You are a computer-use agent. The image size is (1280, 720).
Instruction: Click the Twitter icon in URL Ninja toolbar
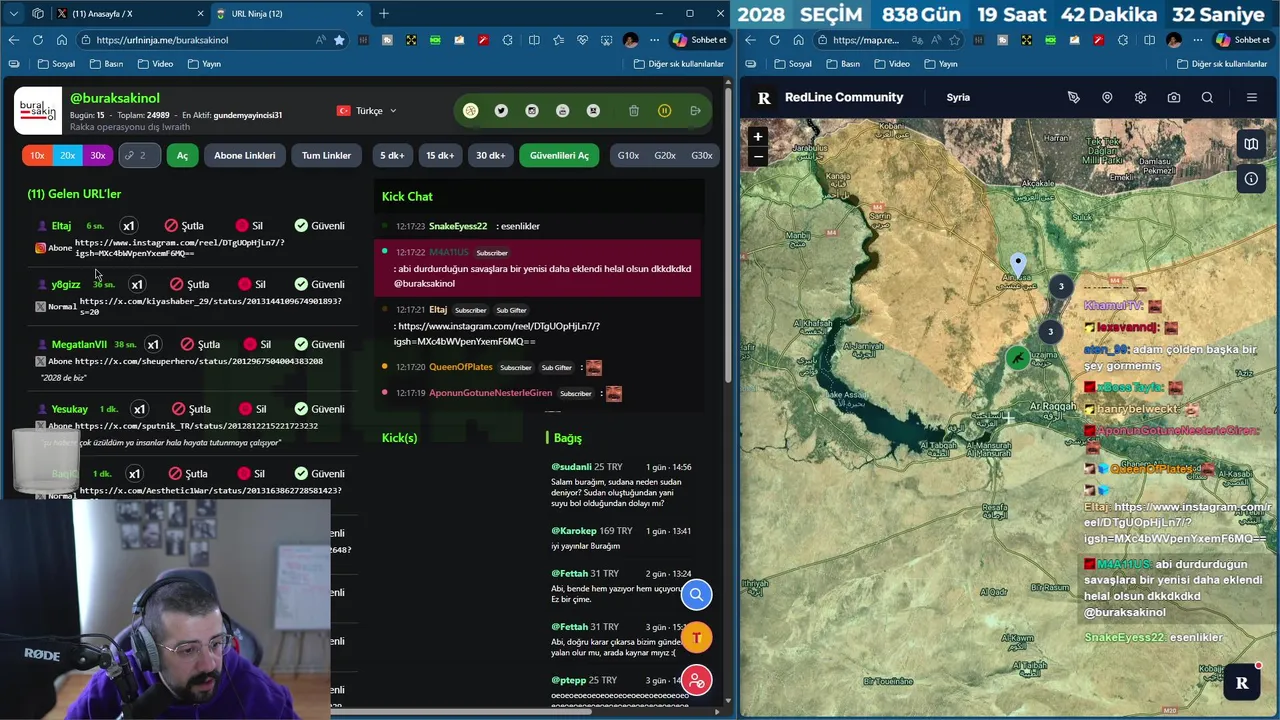click(x=501, y=111)
